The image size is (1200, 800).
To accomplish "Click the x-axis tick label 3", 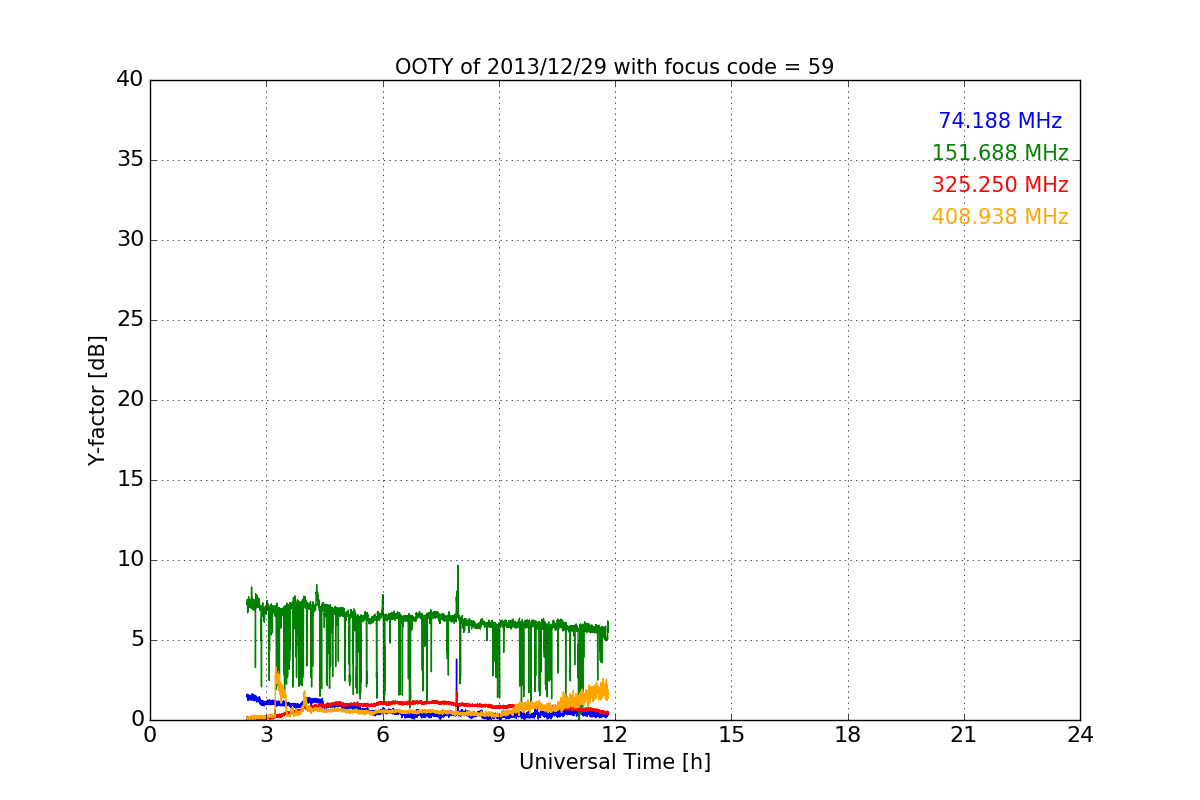I will click(266, 735).
